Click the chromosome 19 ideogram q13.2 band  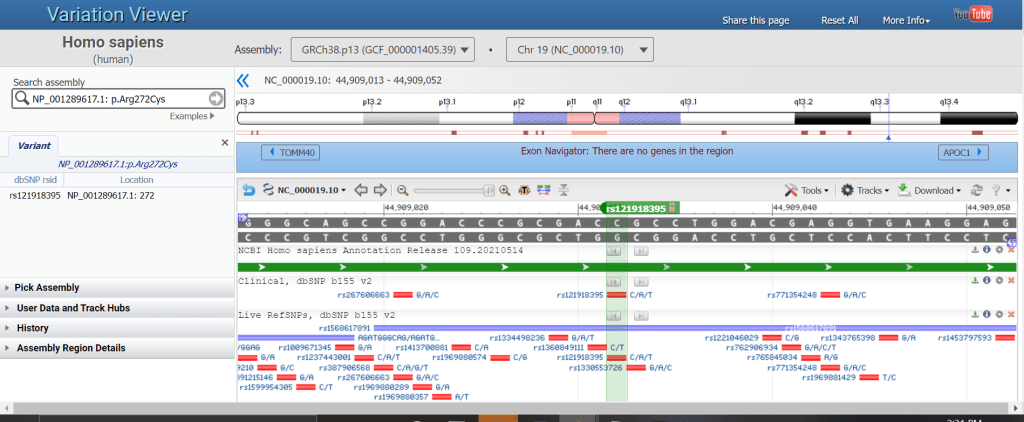[x=832, y=118]
